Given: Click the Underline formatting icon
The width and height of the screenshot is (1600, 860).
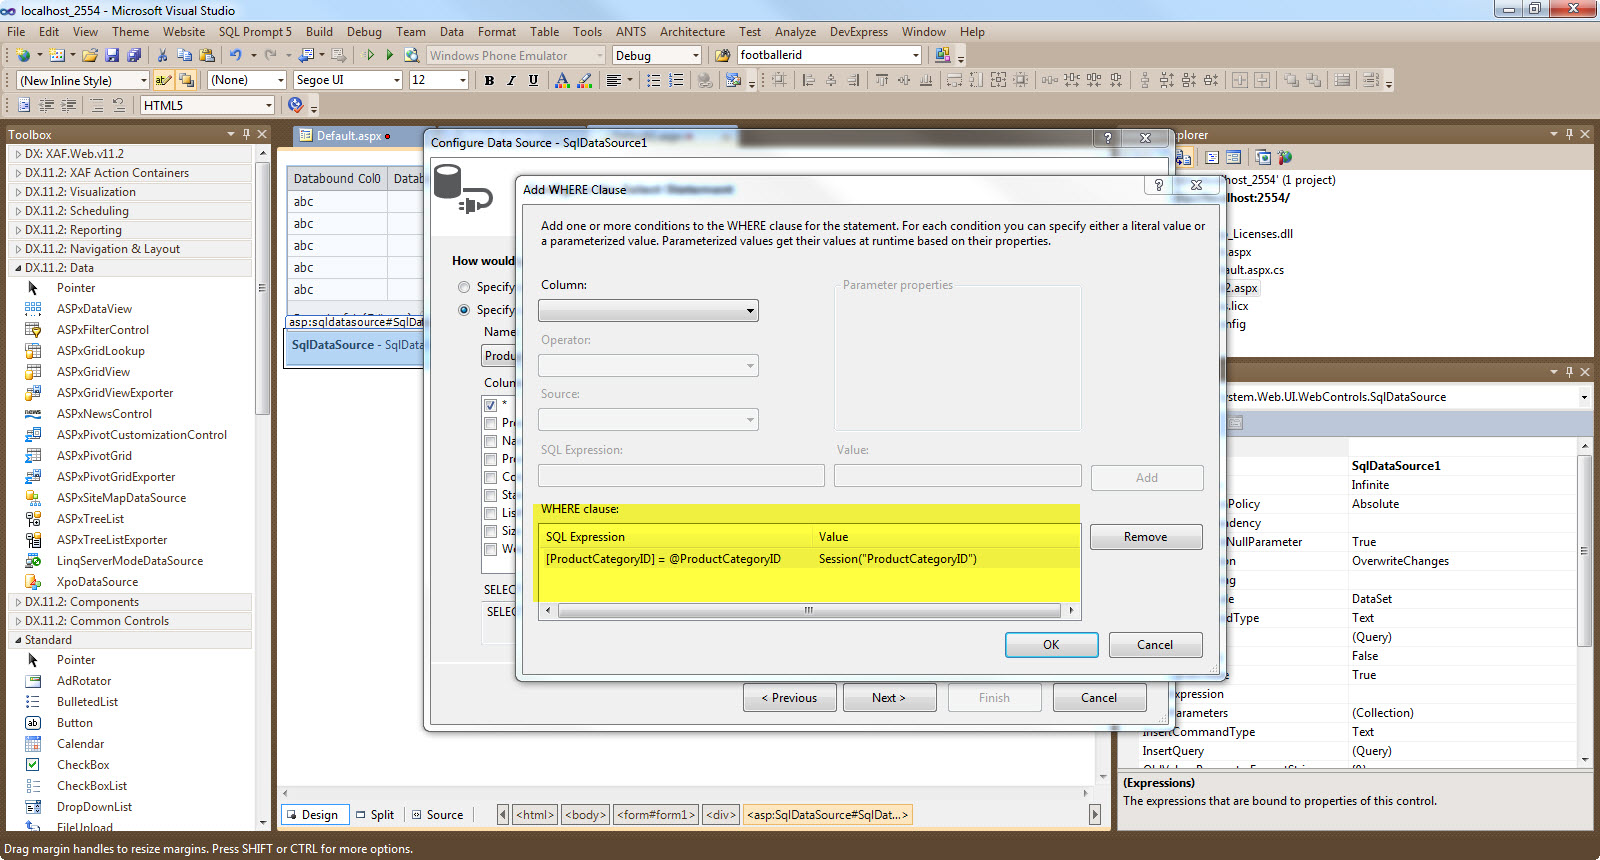Looking at the screenshot, I should 533,80.
